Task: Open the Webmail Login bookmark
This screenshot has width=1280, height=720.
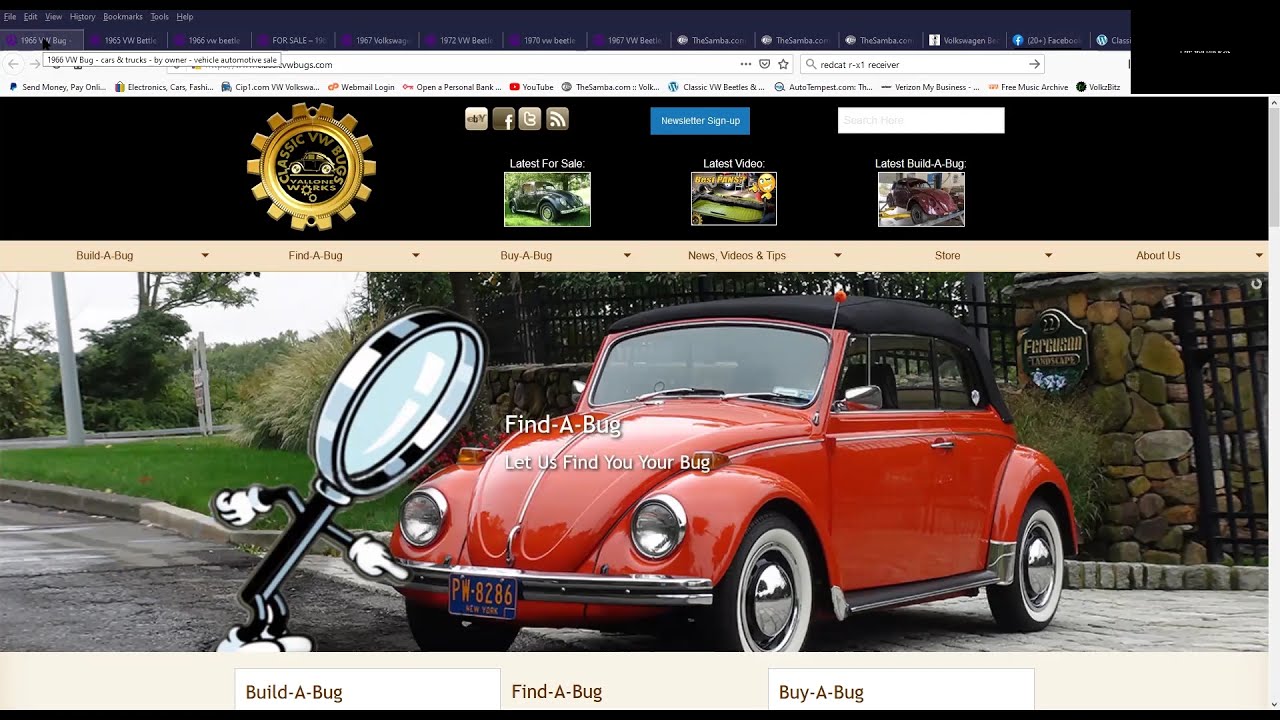Action: [361, 87]
